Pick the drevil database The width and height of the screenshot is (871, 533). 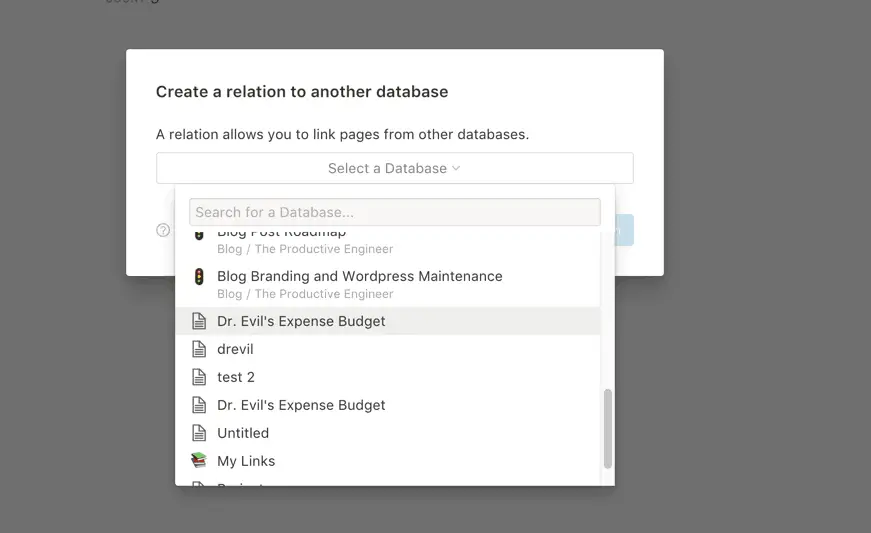click(388, 349)
